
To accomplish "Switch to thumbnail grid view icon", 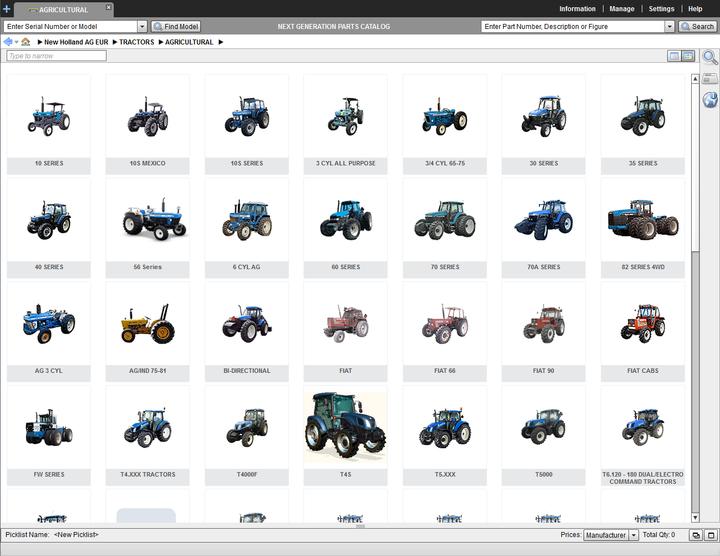I will click(688, 56).
